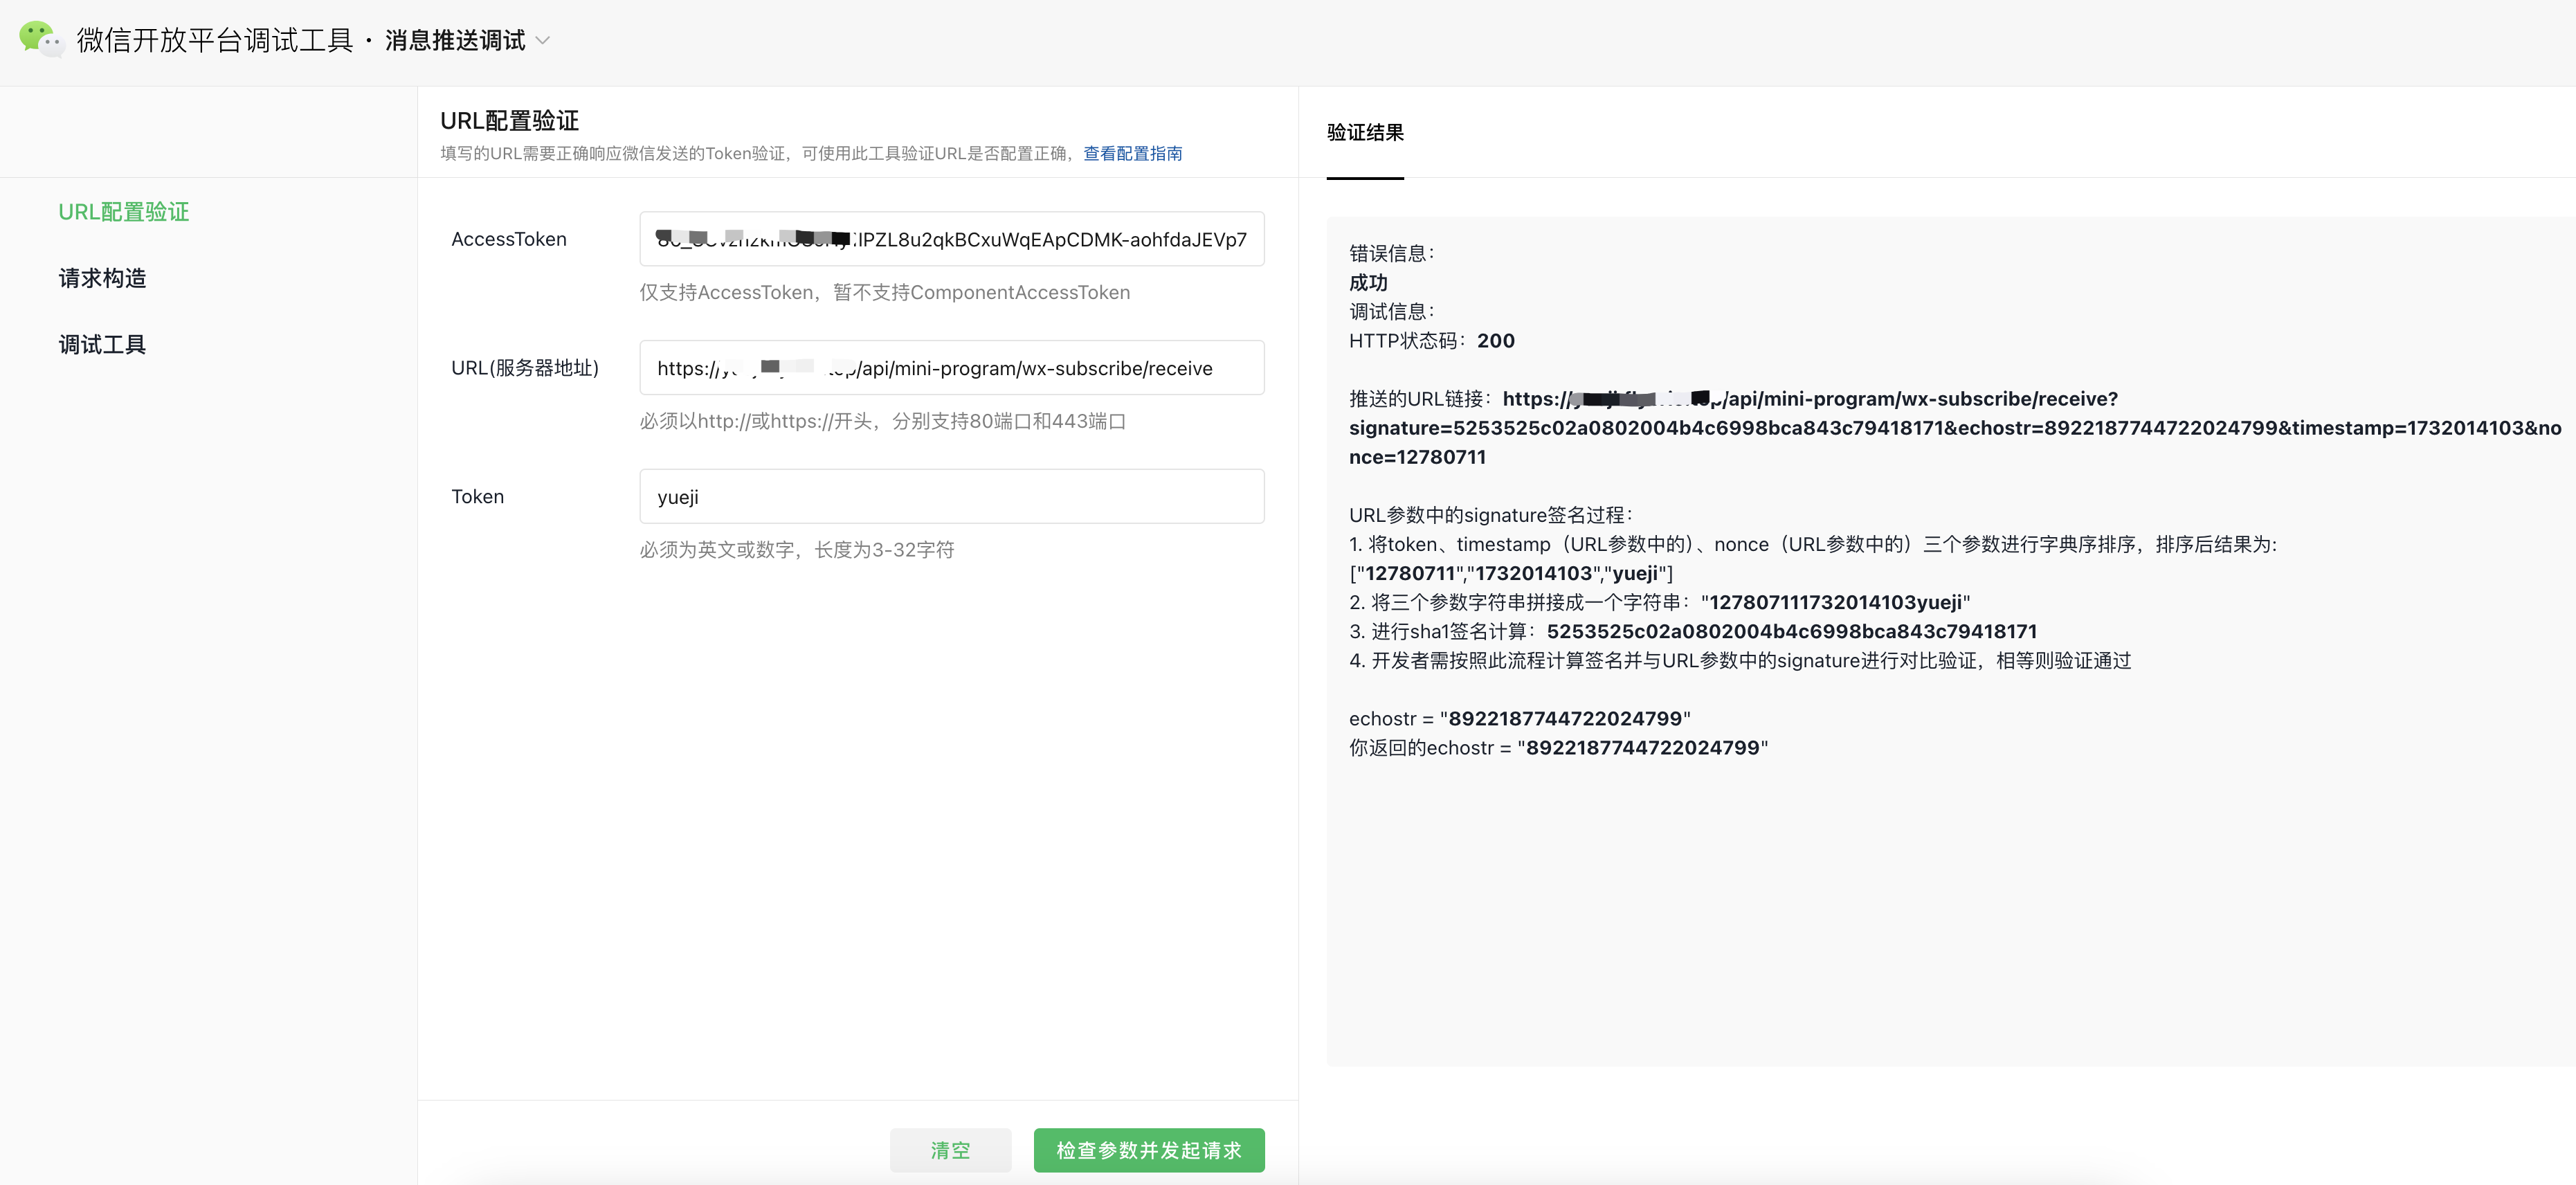This screenshot has width=2576, height=1185.
Task: Click the 推送的URL链接 line
Action: point(1732,399)
